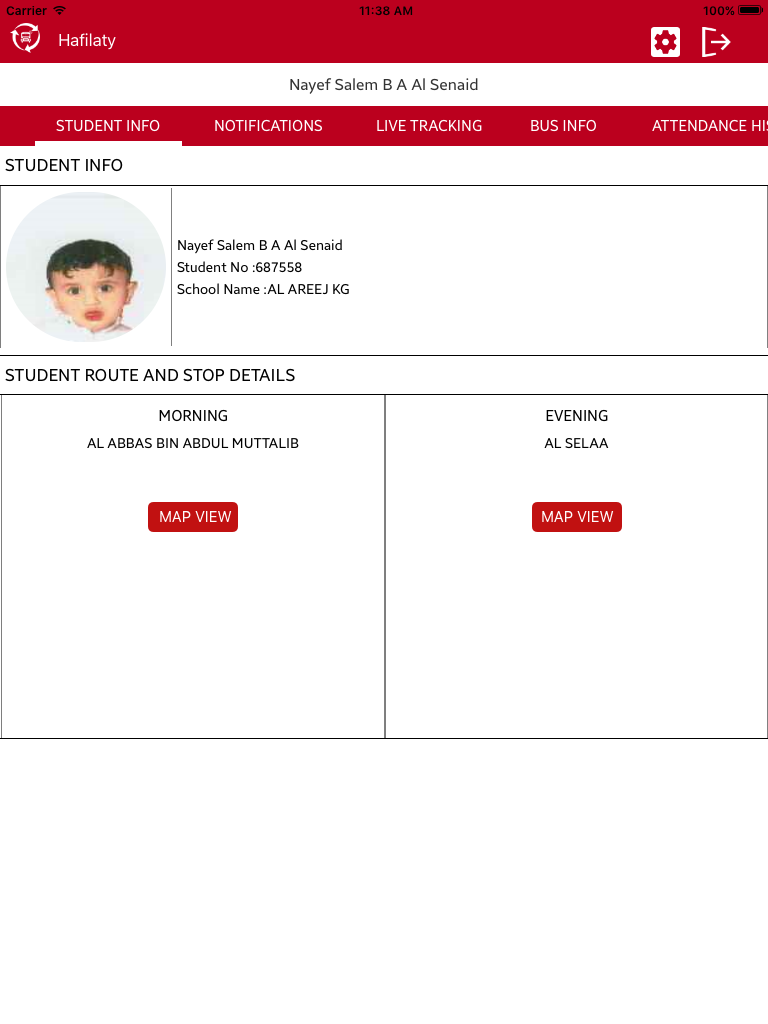
Task: Check the Wi-Fi status icon
Action: (x=59, y=10)
